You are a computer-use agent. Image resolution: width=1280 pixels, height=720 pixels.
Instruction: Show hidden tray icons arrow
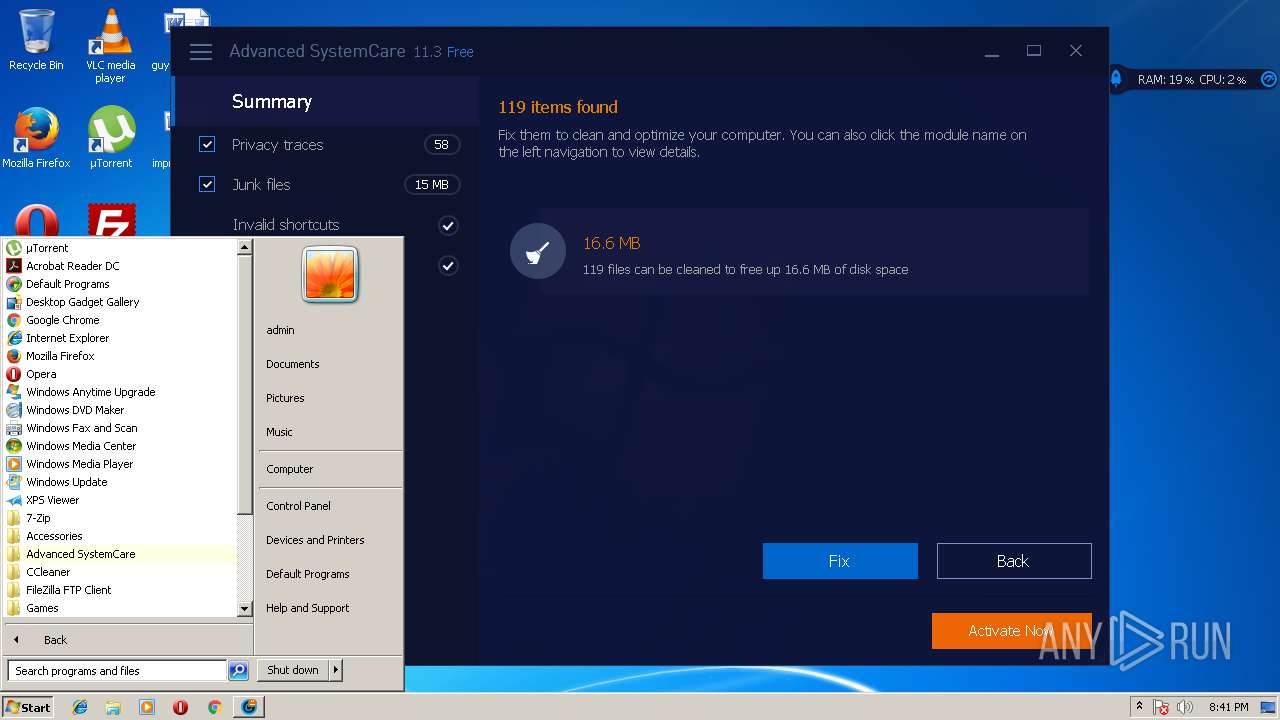(1139, 707)
